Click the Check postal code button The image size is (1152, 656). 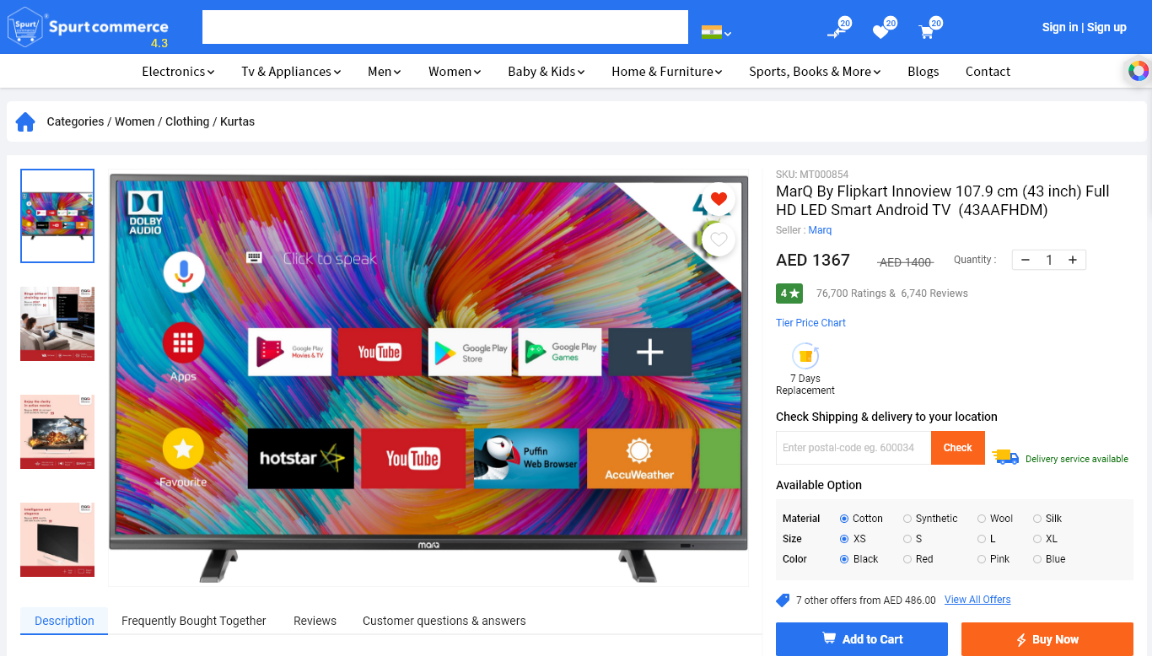pyautogui.click(x=957, y=447)
